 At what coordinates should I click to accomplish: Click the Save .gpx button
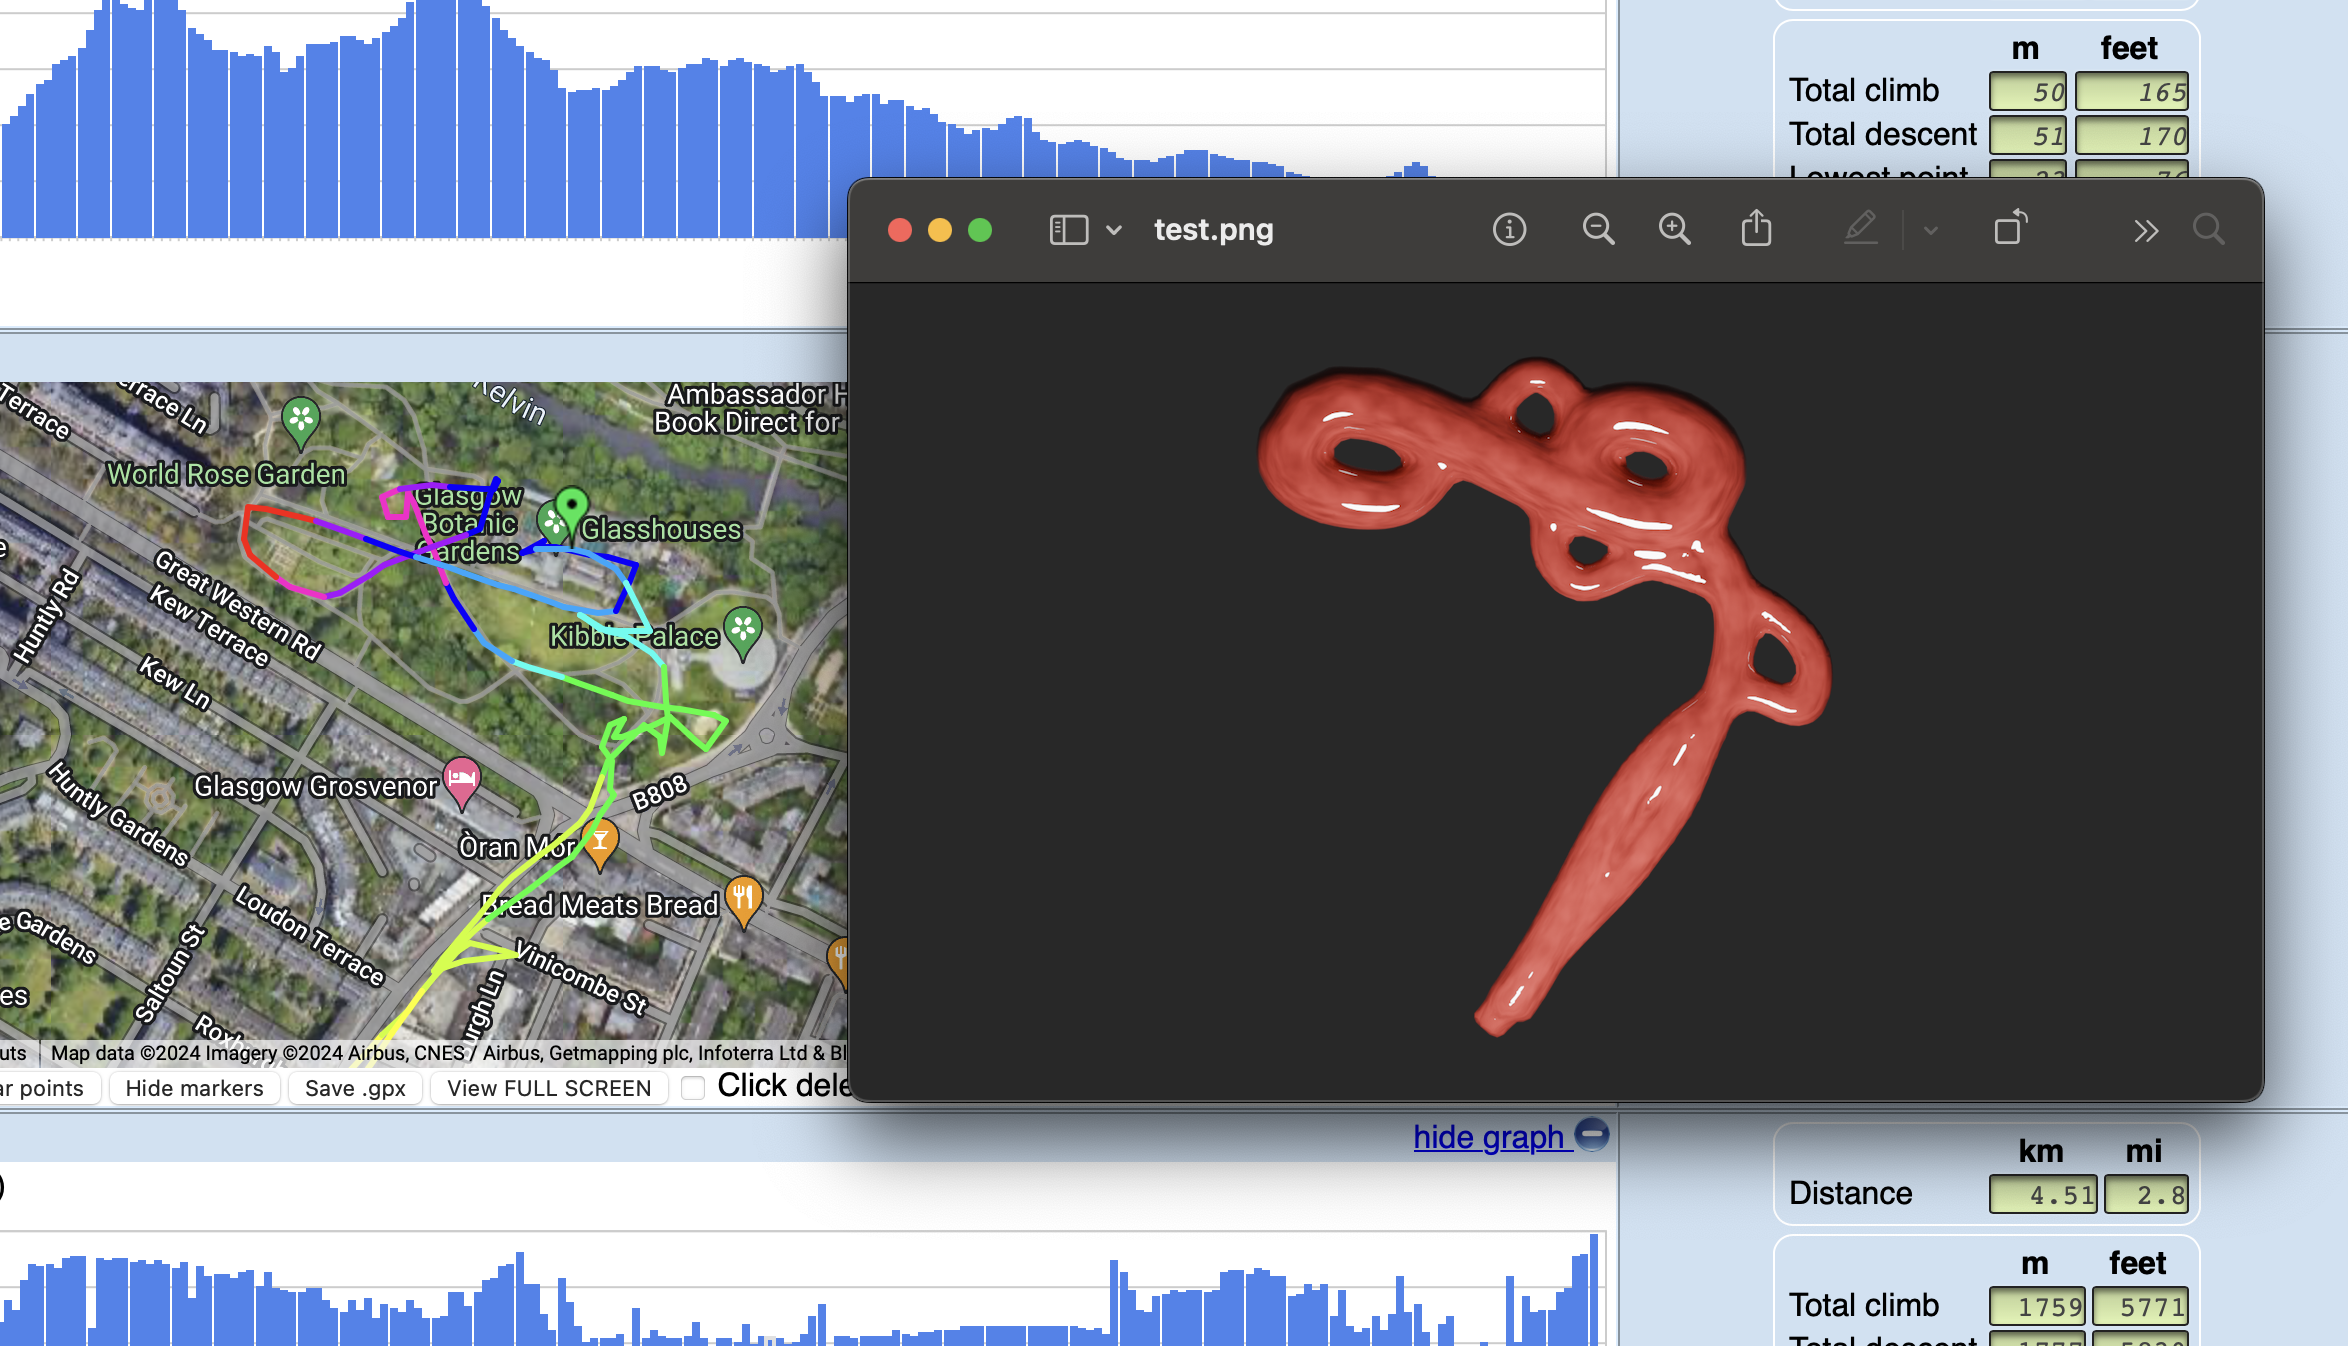pos(355,1088)
